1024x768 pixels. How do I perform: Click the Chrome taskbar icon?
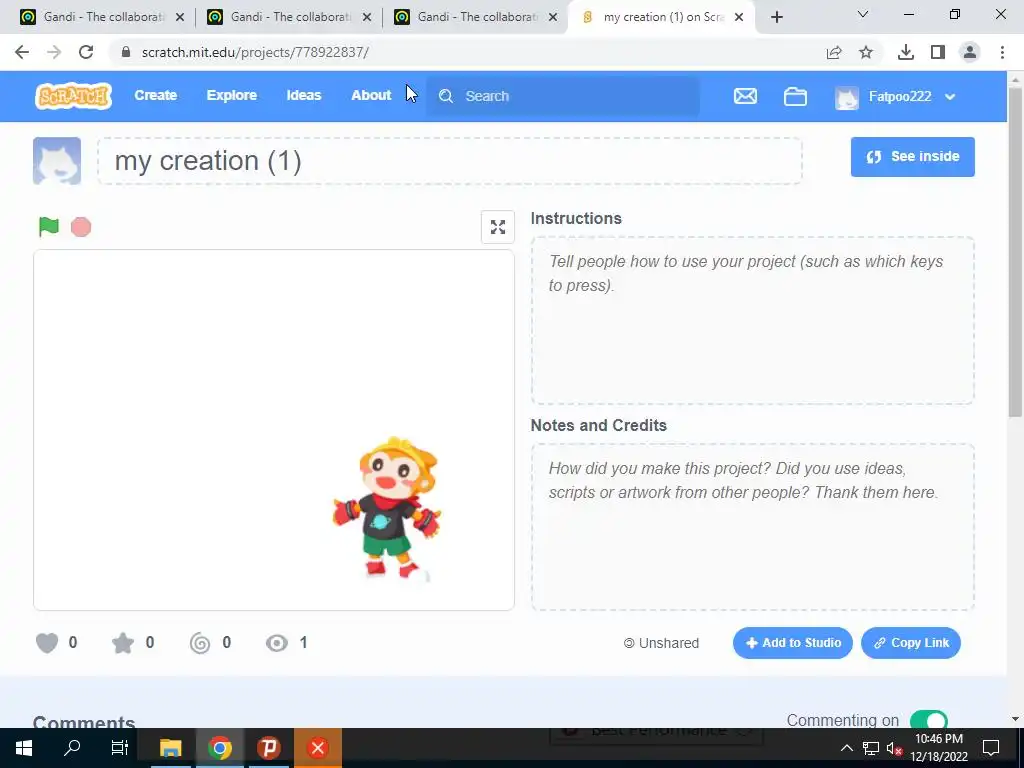click(x=220, y=748)
